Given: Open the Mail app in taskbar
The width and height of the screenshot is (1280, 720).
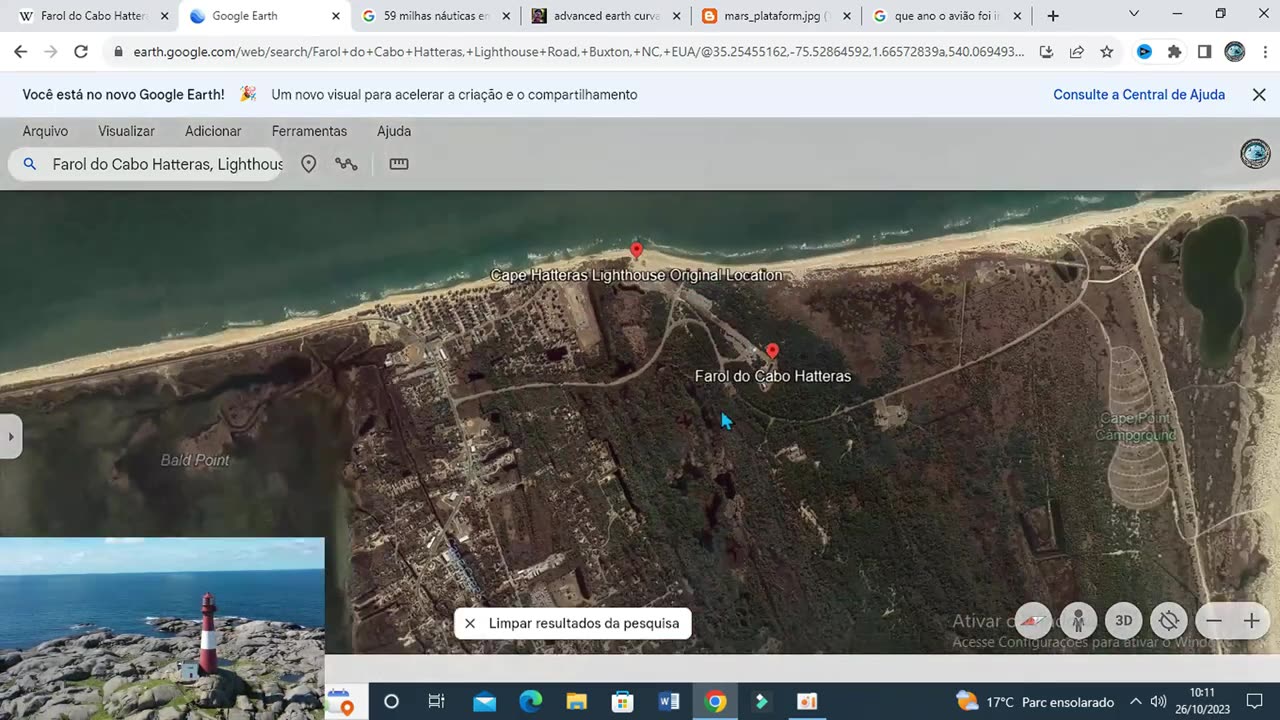Looking at the screenshot, I should [484, 701].
